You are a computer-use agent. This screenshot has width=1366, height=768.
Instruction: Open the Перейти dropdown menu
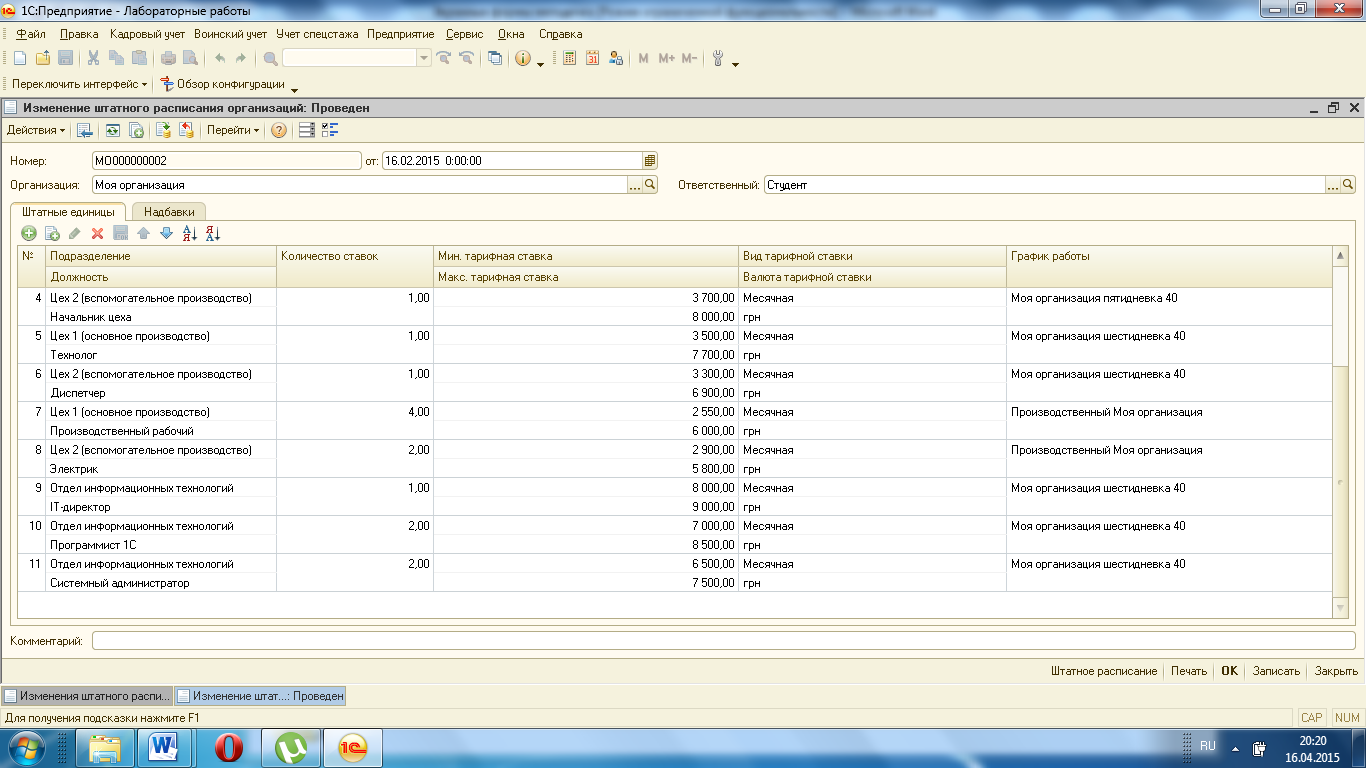233,130
